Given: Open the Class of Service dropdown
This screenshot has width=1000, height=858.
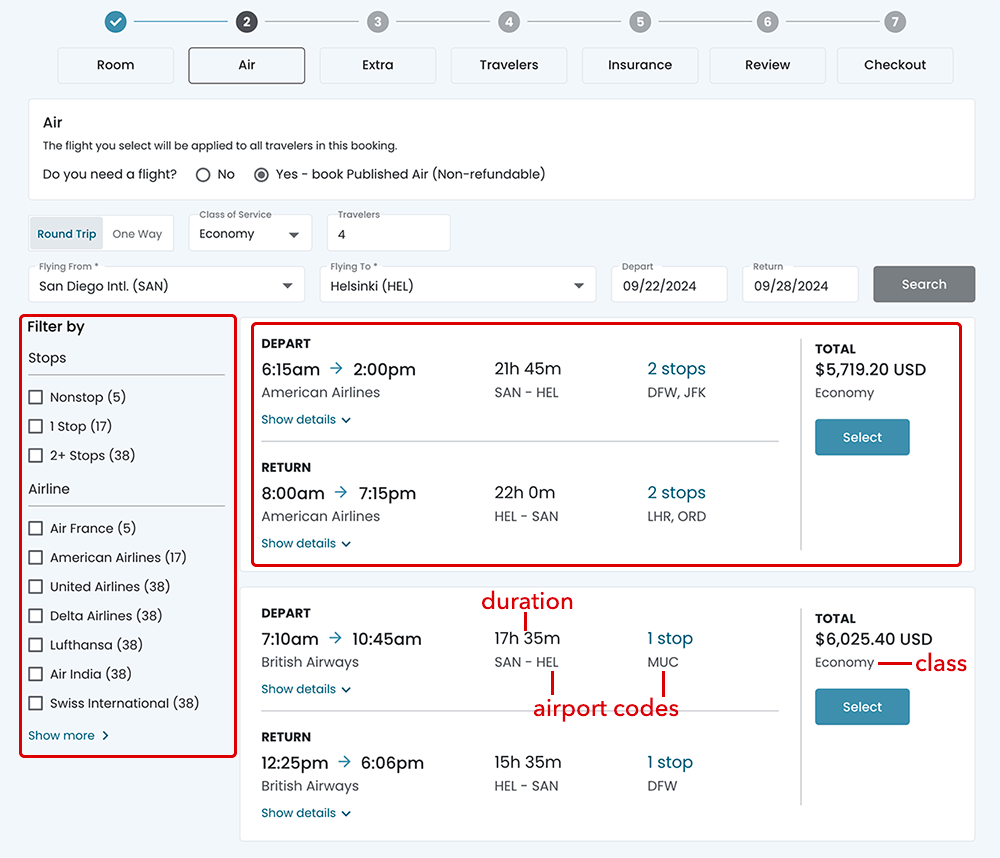Looking at the screenshot, I should pyautogui.click(x=249, y=234).
